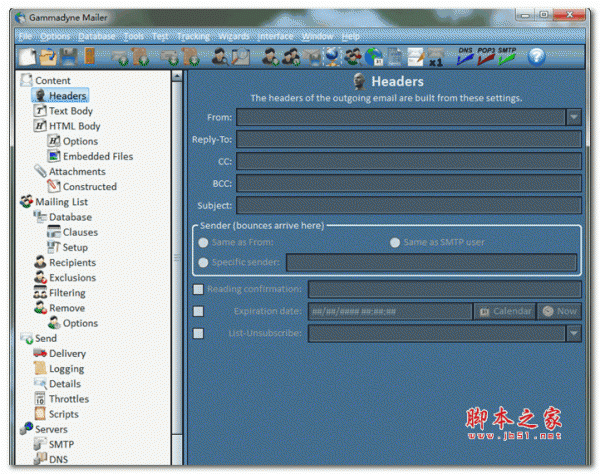600x474 pixels.
Task: Enable the Reading confirmation checkbox
Action: pyautogui.click(x=198, y=289)
